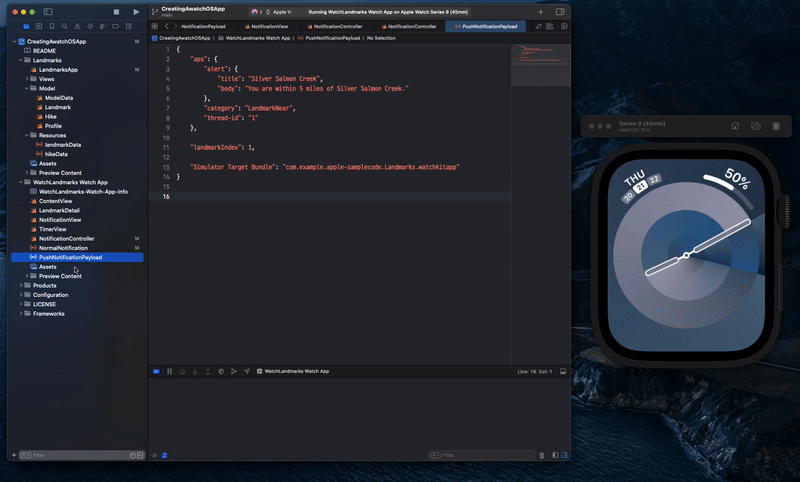Open TimerView in the navigator
The width and height of the screenshot is (800, 482).
(53, 230)
